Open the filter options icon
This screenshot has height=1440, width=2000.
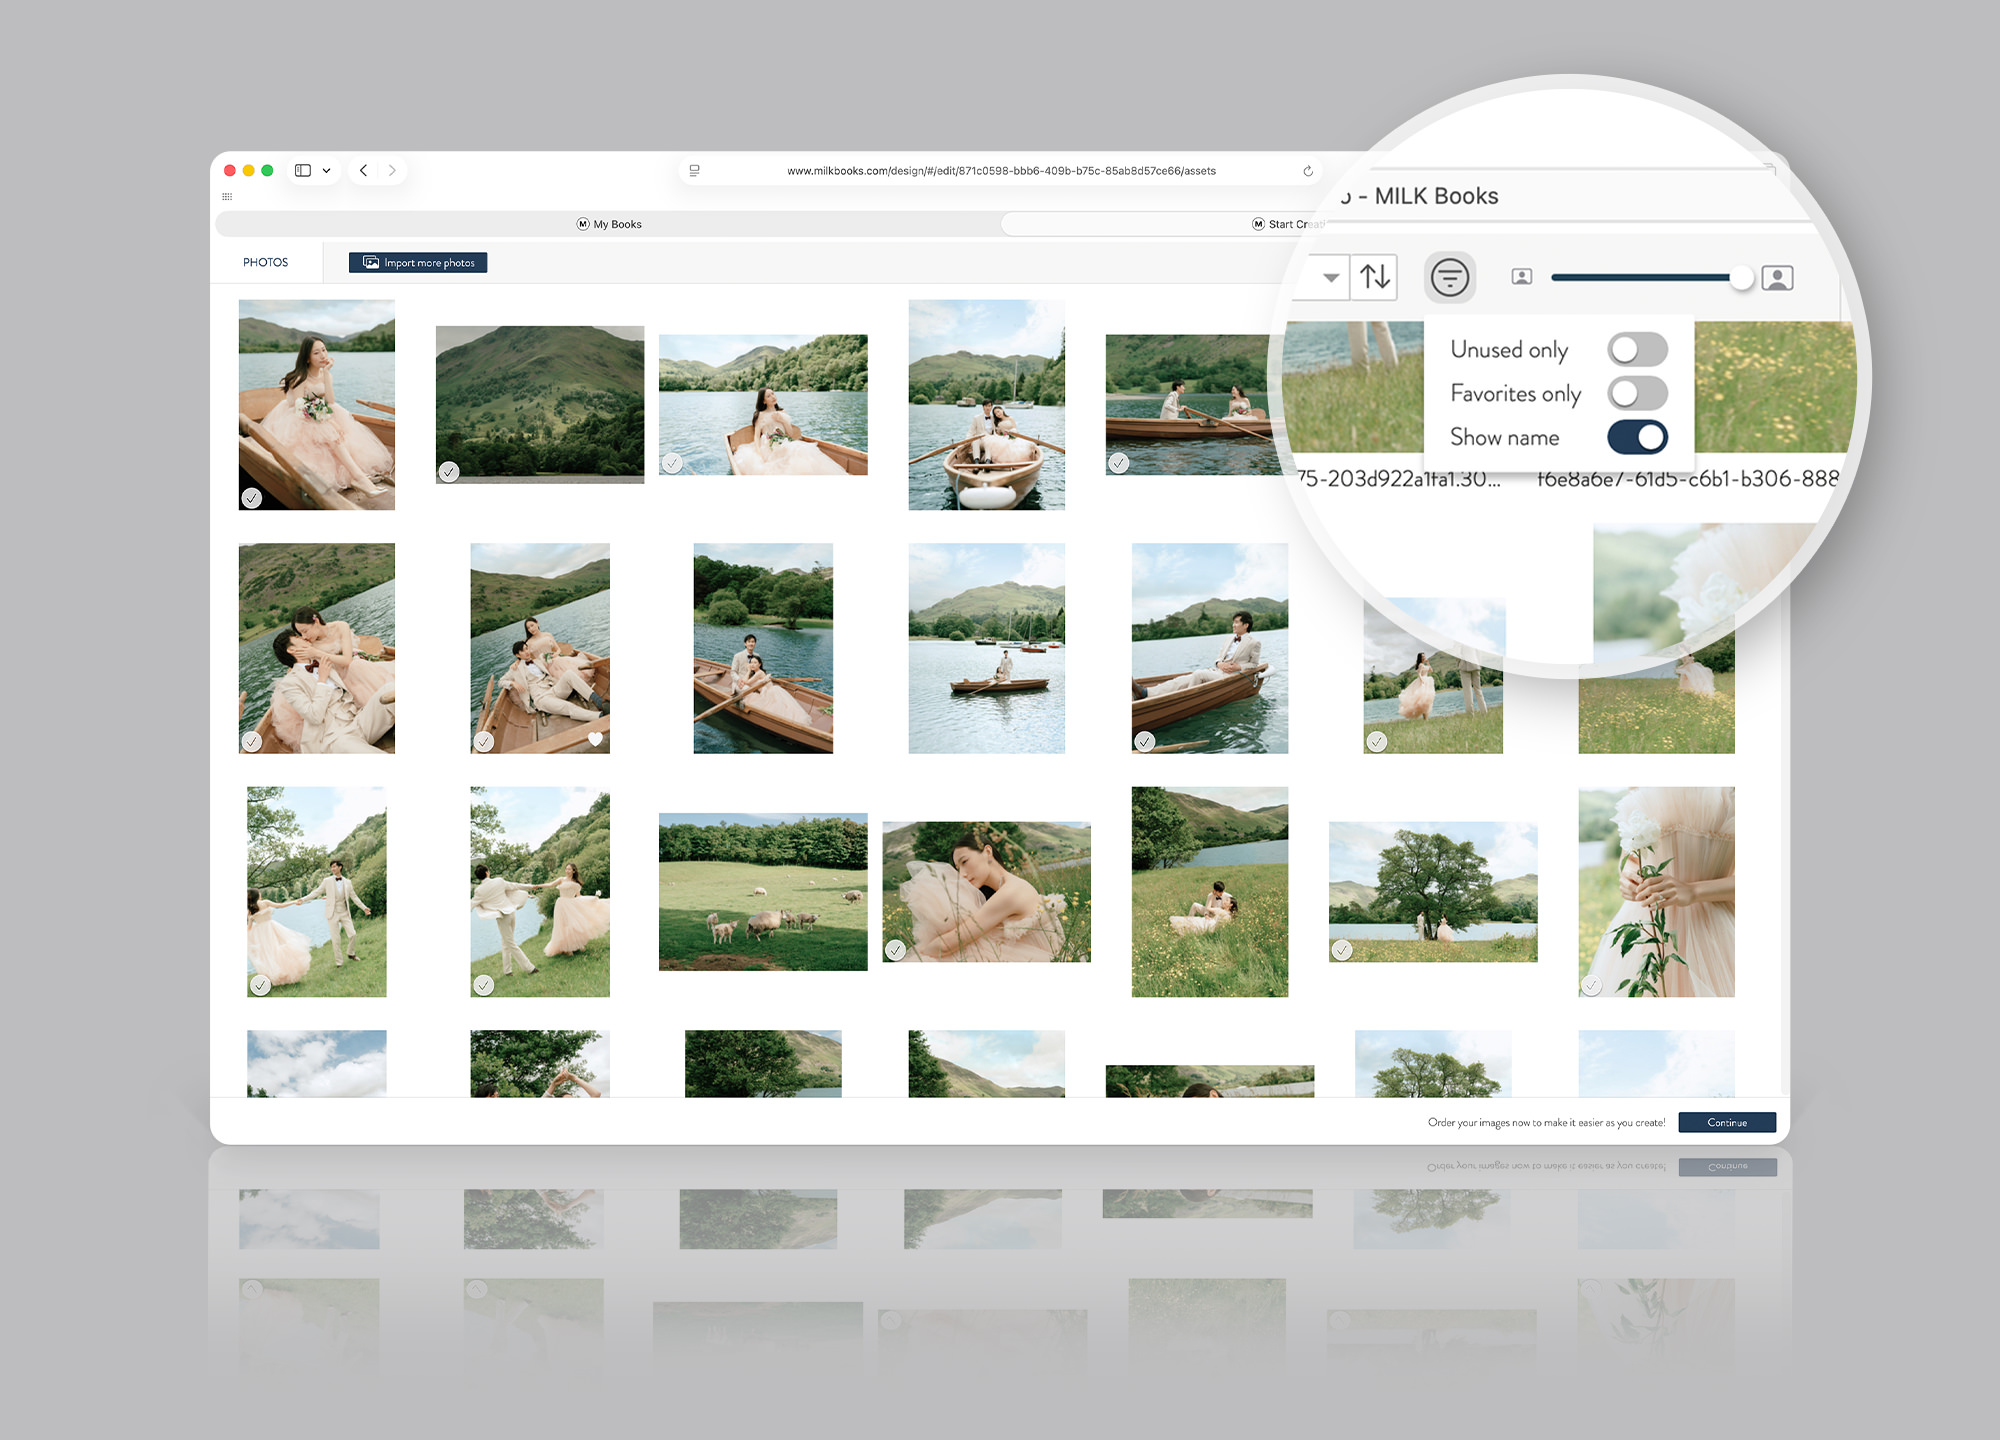[1449, 277]
